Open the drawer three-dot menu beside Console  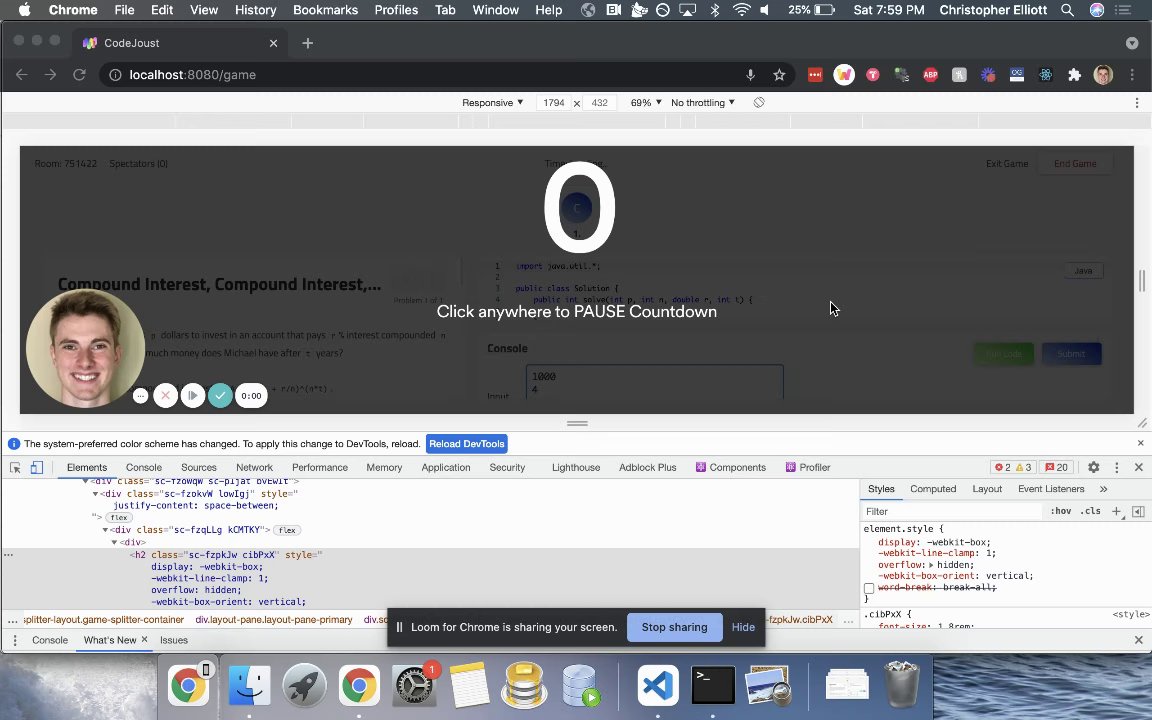(x=15, y=640)
